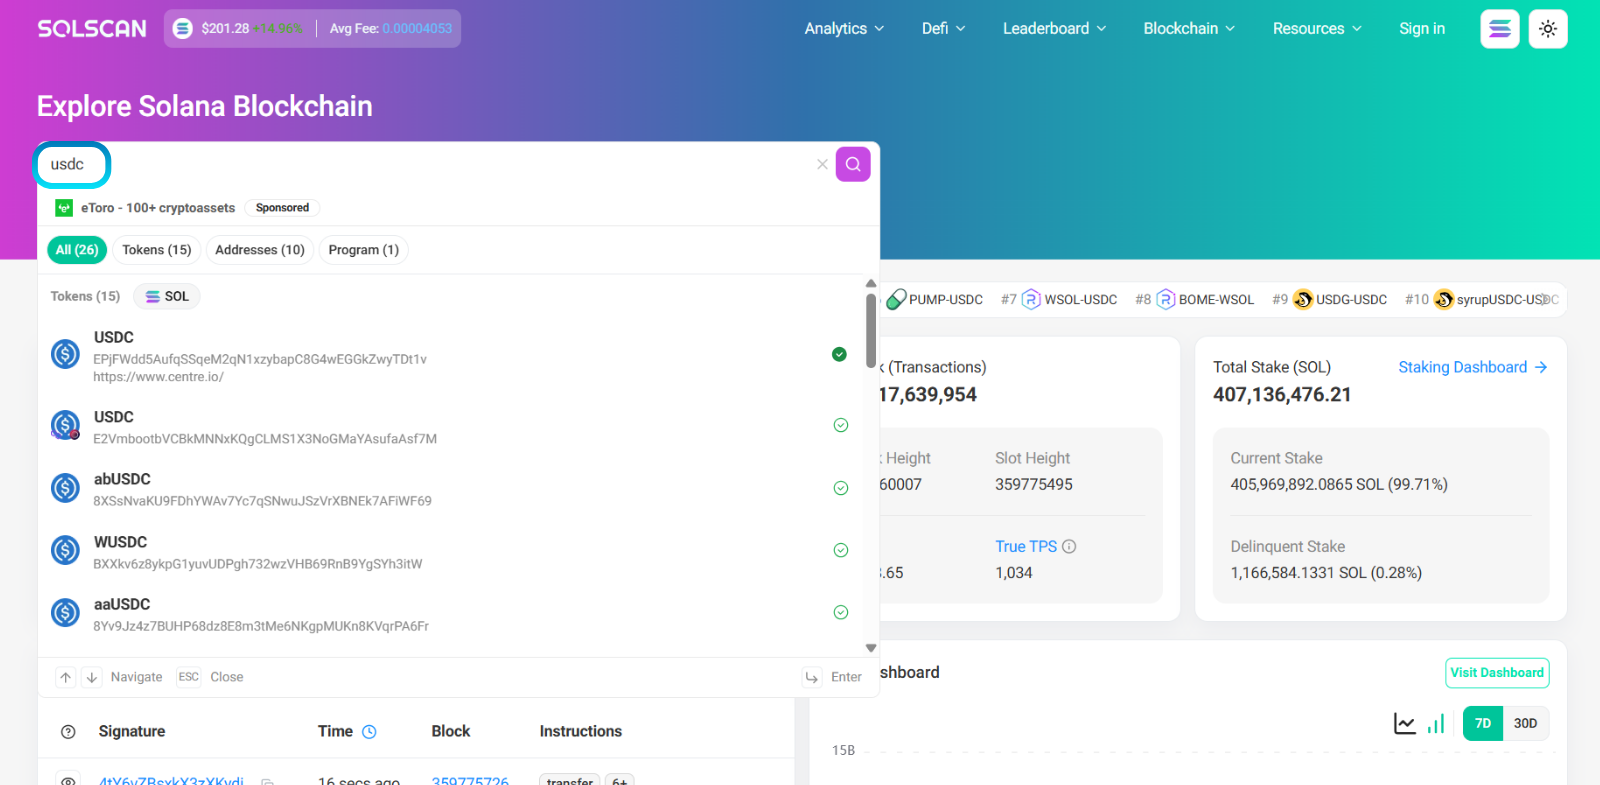
Task: Click Current Stake value 405,969,892.0865 SOL
Action: coord(1339,485)
